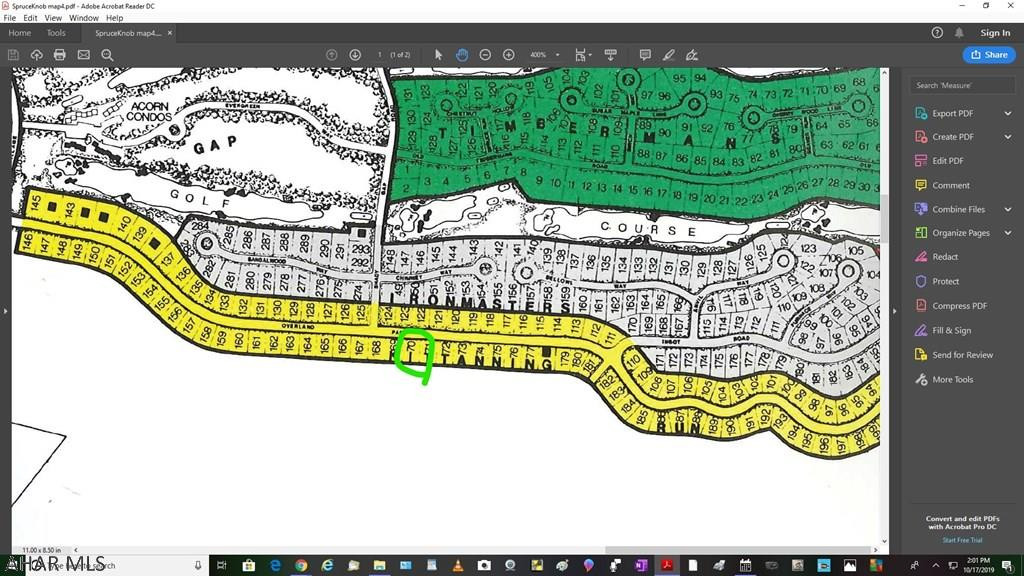Open the View menu
This screenshot has height=576, width=1024.
[53, 18]
